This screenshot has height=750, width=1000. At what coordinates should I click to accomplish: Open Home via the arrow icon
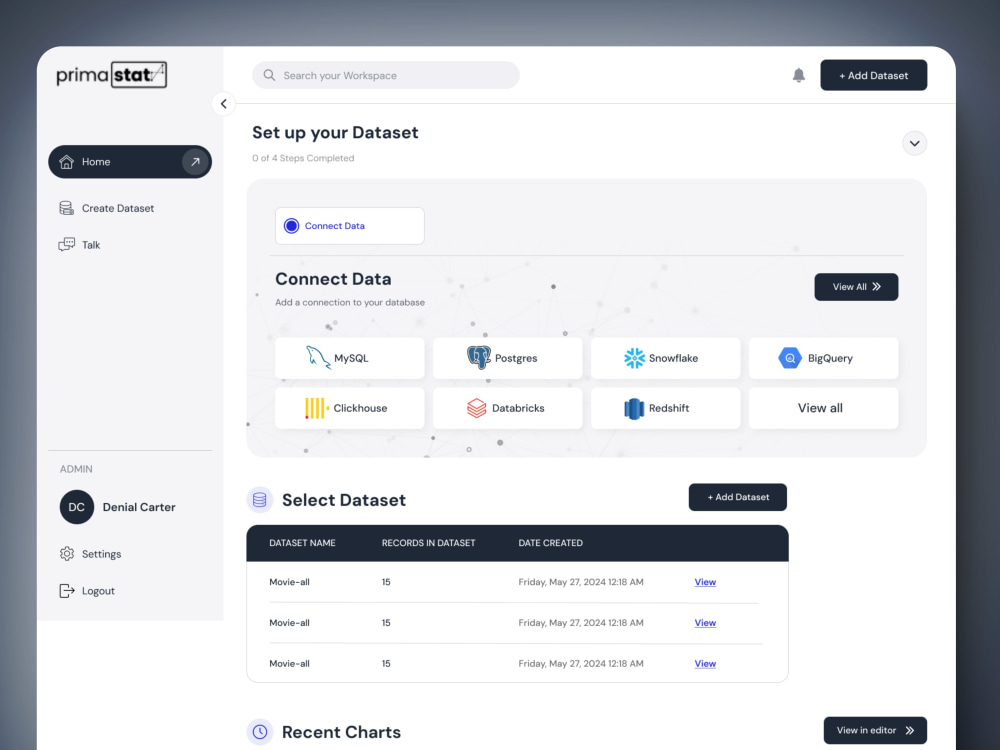[x=195, y=162]
